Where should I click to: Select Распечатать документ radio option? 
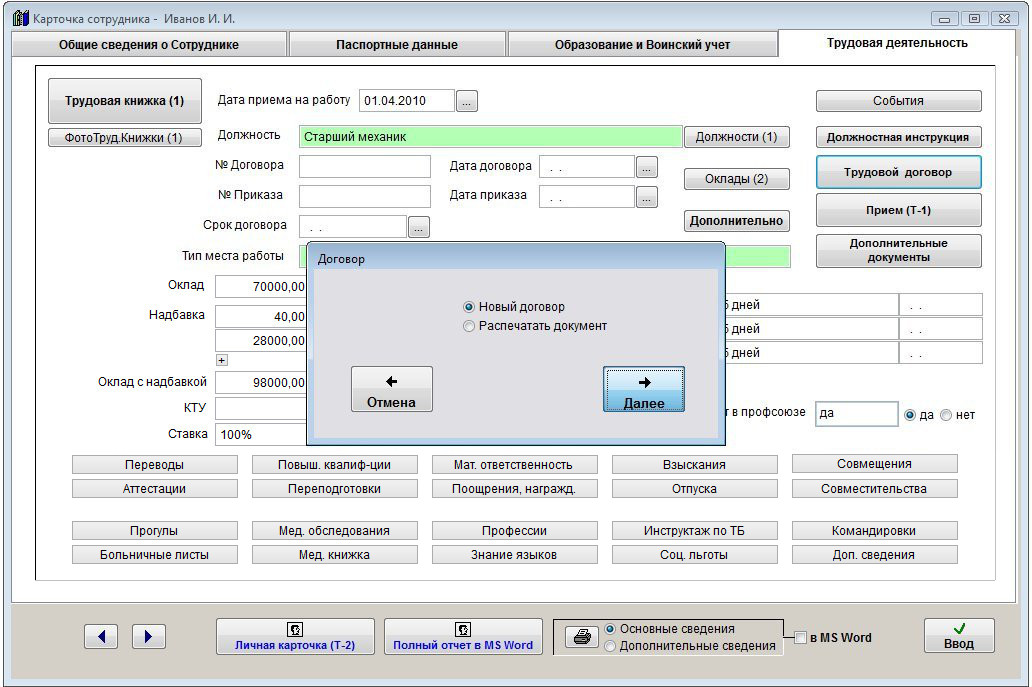469,326
